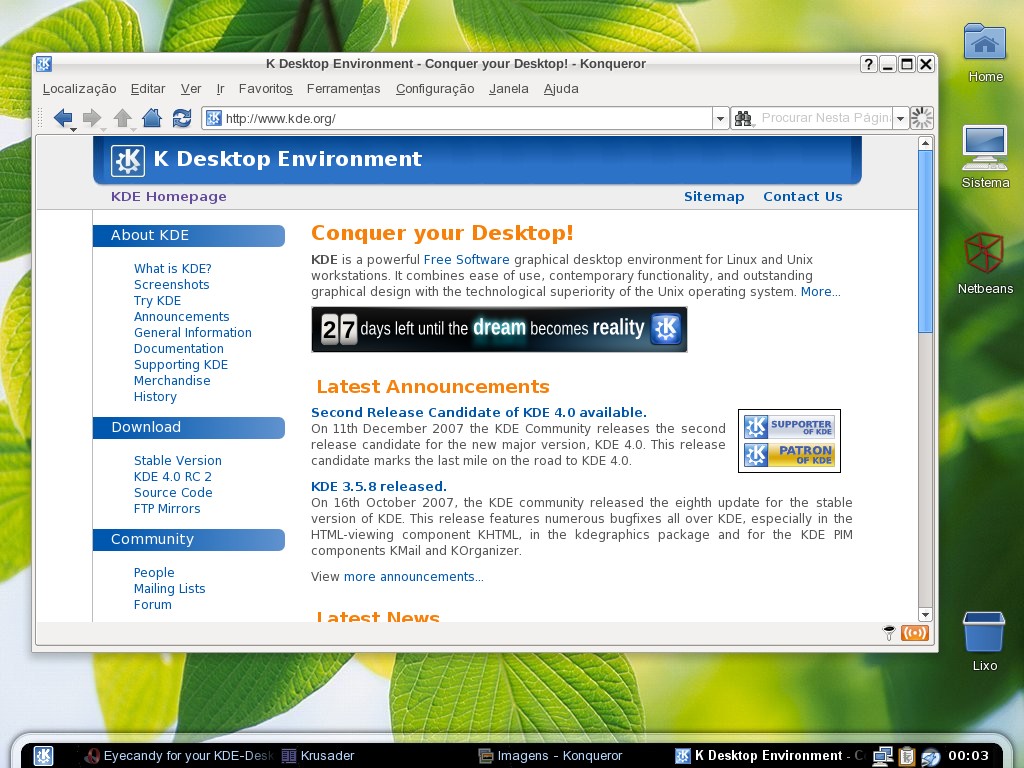Click the Patron of KDE badge
This screenshot has height=768, width=1024.
(789, 455)
